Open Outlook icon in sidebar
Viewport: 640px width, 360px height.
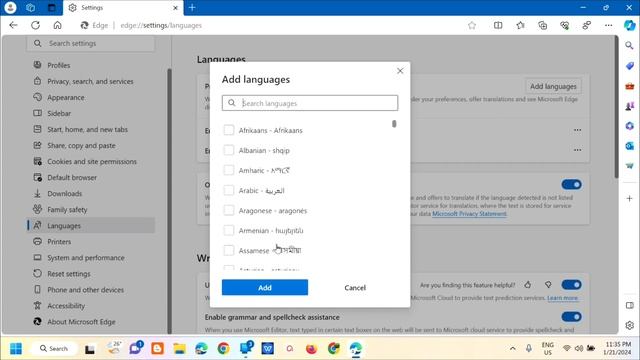point(629,146)
